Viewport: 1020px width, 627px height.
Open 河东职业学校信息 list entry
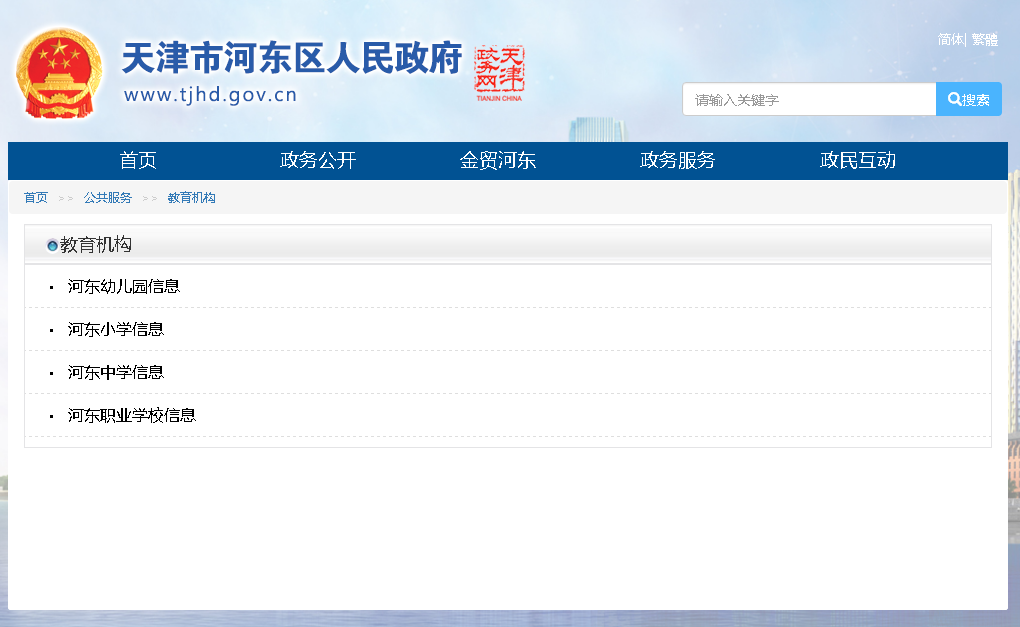(132, 416)
